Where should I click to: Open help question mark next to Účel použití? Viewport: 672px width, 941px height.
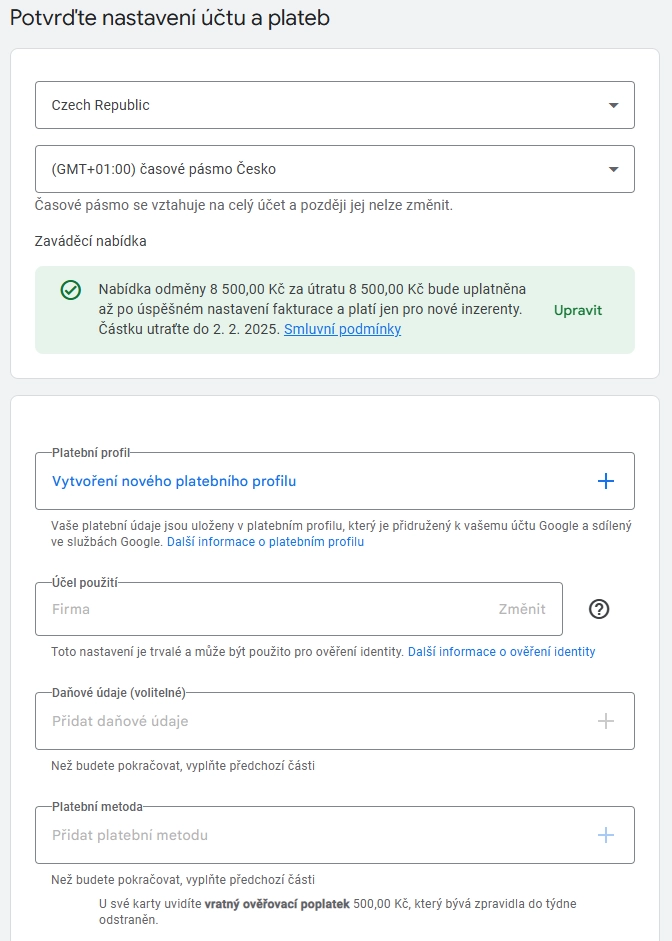pyautogui.click(x=599, y=609)
